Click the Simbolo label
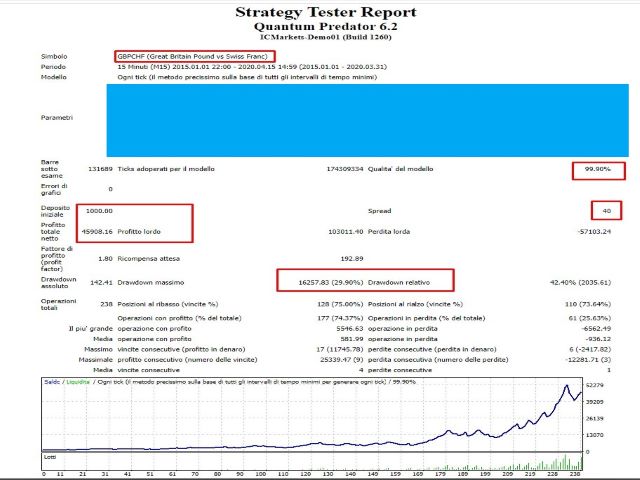Screen dimensions: 640x480 54,56
